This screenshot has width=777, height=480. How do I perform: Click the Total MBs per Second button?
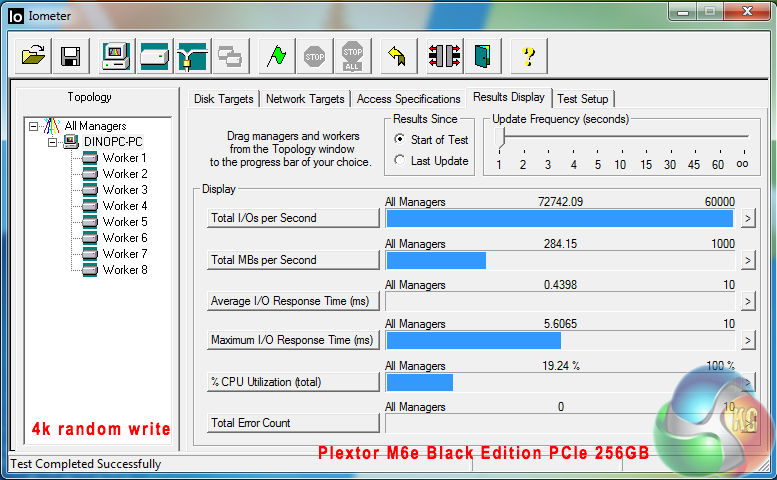coord(293,260)
